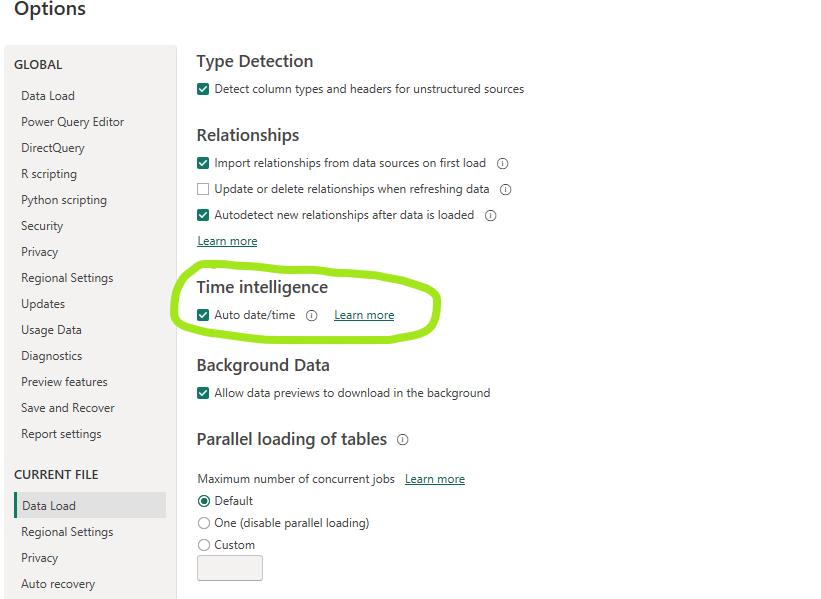The height and width of the screenshot is (599, 821).
Task: Open Learn more link under Relationships
Action: point(227,241)
